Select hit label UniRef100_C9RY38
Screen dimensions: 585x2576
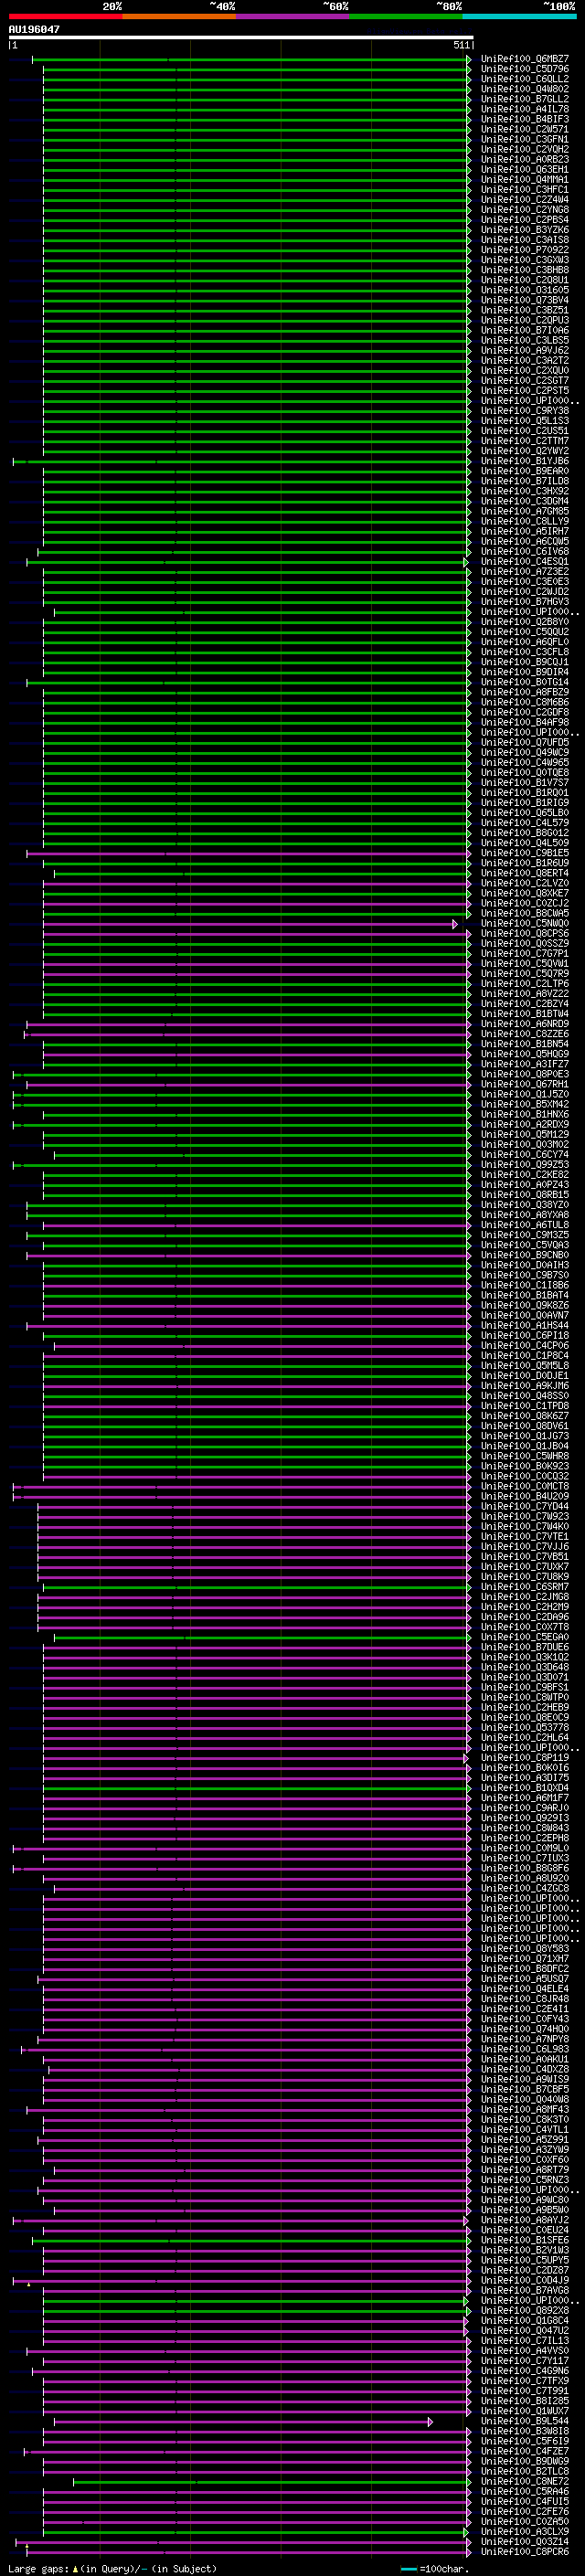(525, 411)
